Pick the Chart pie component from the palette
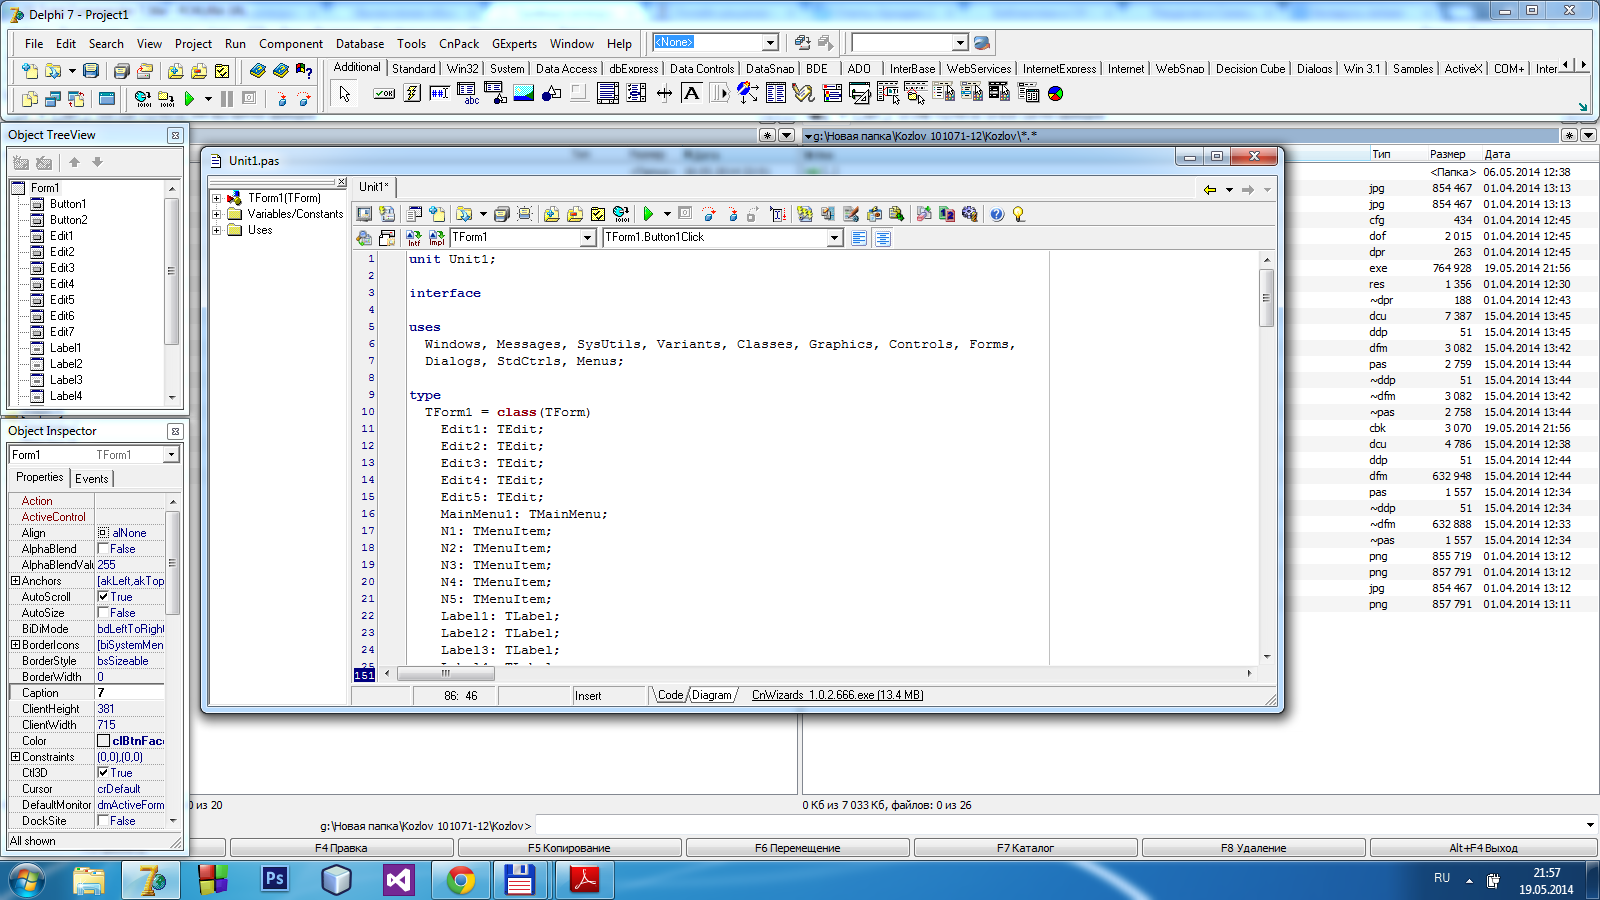The image size is (1600, 900). [x=1055, y=94]
